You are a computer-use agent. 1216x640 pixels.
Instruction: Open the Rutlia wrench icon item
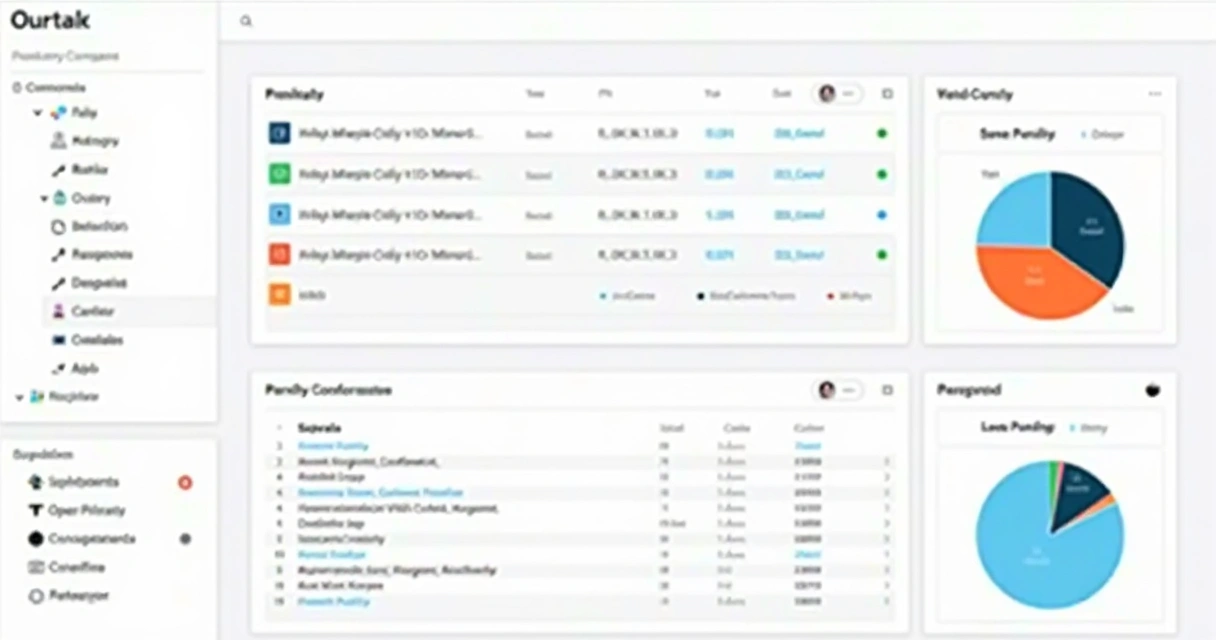(79, 170)
